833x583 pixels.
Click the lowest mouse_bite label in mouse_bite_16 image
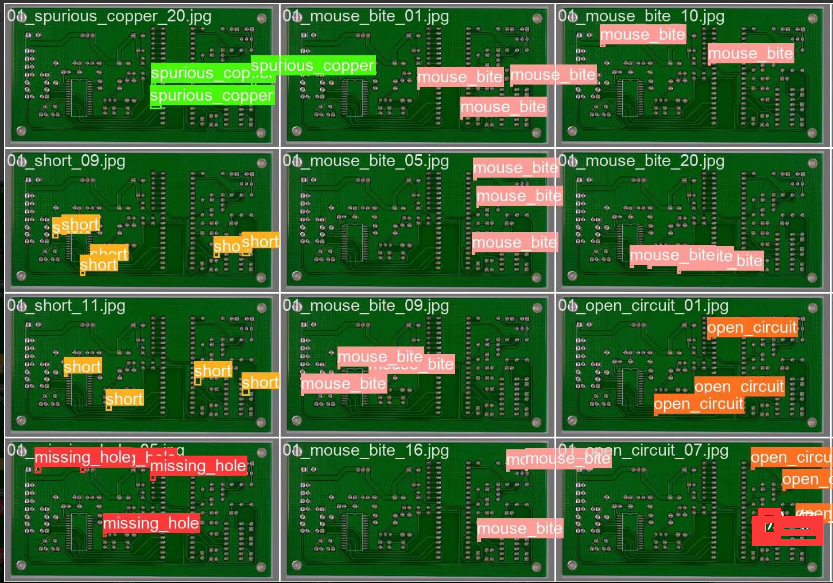point(519,528)
